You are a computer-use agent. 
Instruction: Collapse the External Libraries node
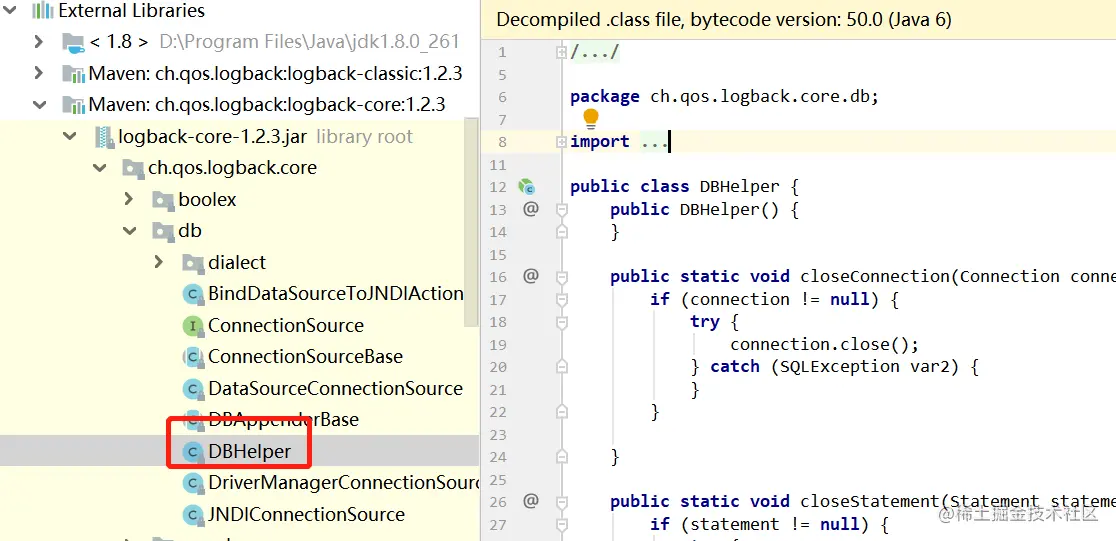[x=9, y=11]
